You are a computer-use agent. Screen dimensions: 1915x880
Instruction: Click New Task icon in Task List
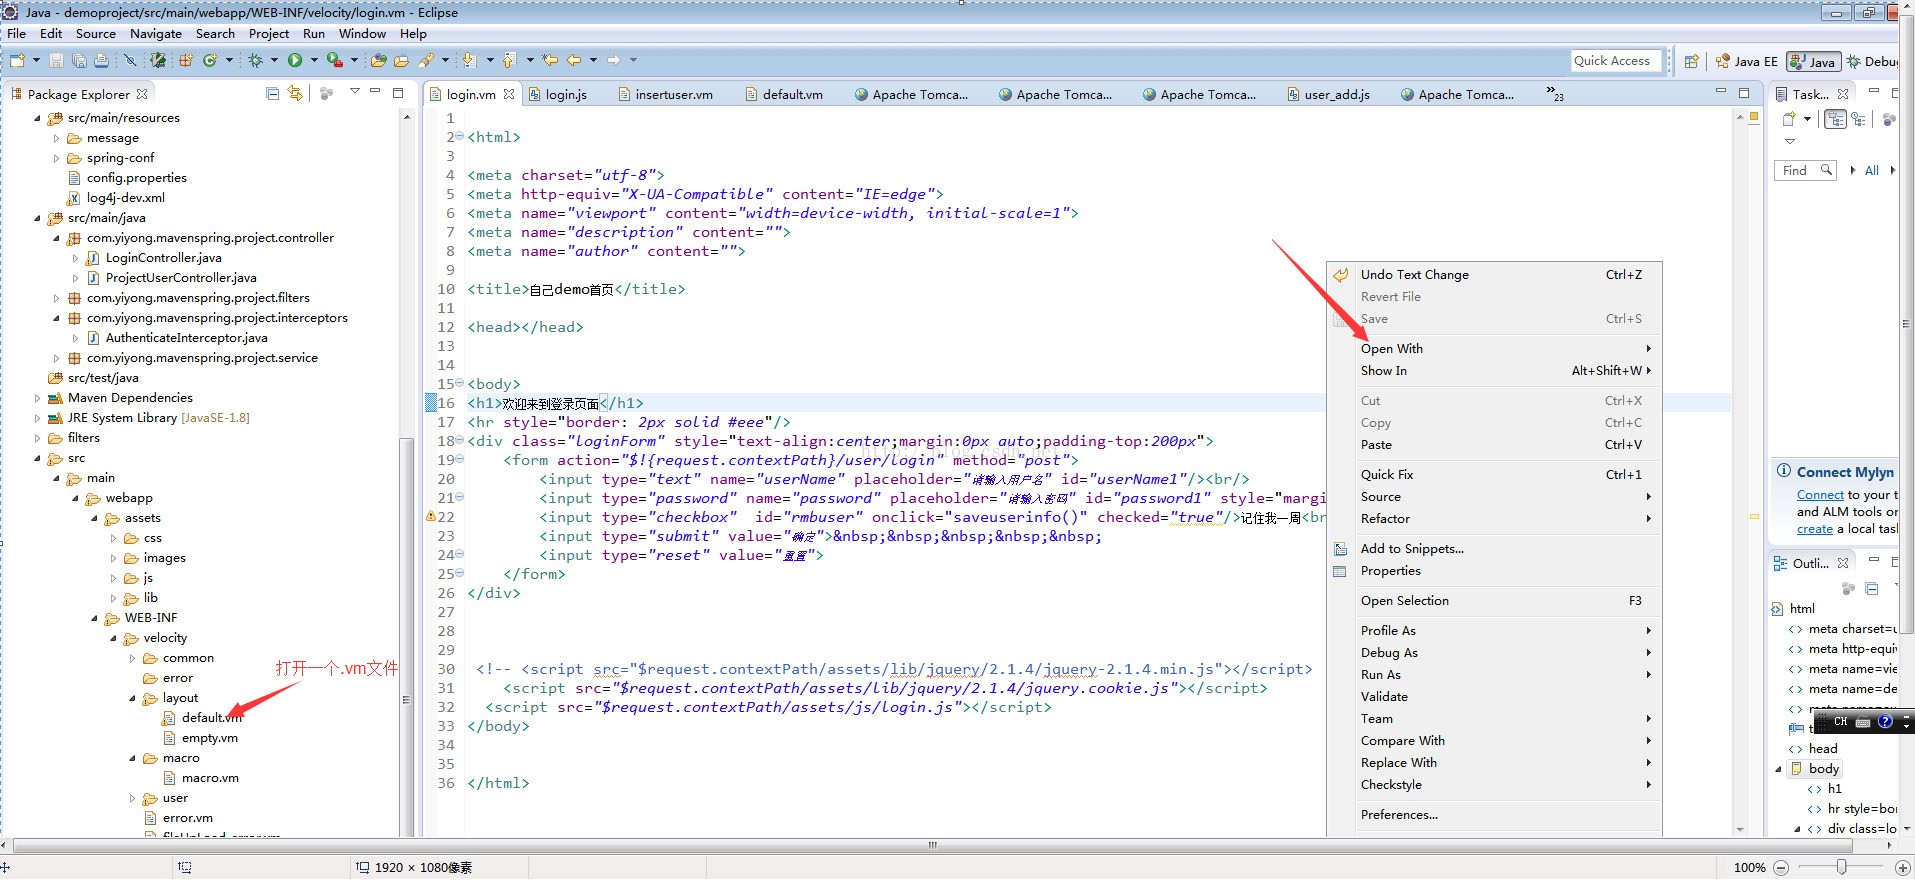1790,119
